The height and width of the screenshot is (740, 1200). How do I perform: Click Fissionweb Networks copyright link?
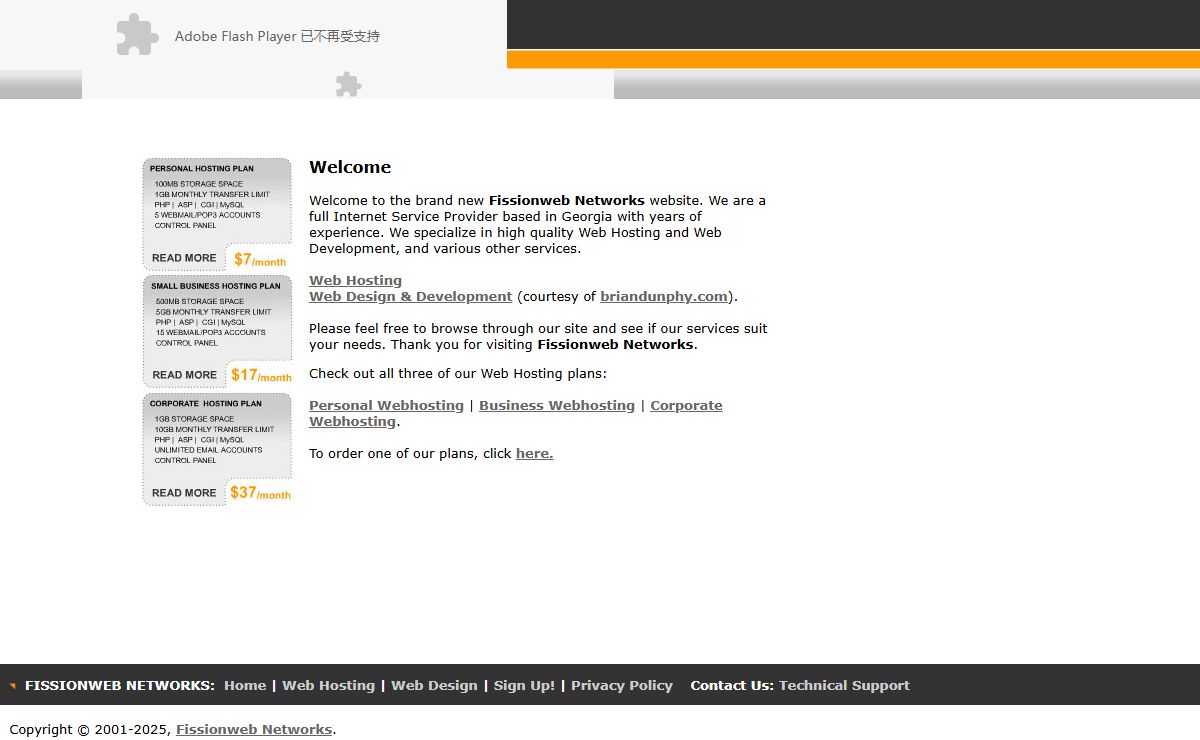254,730
